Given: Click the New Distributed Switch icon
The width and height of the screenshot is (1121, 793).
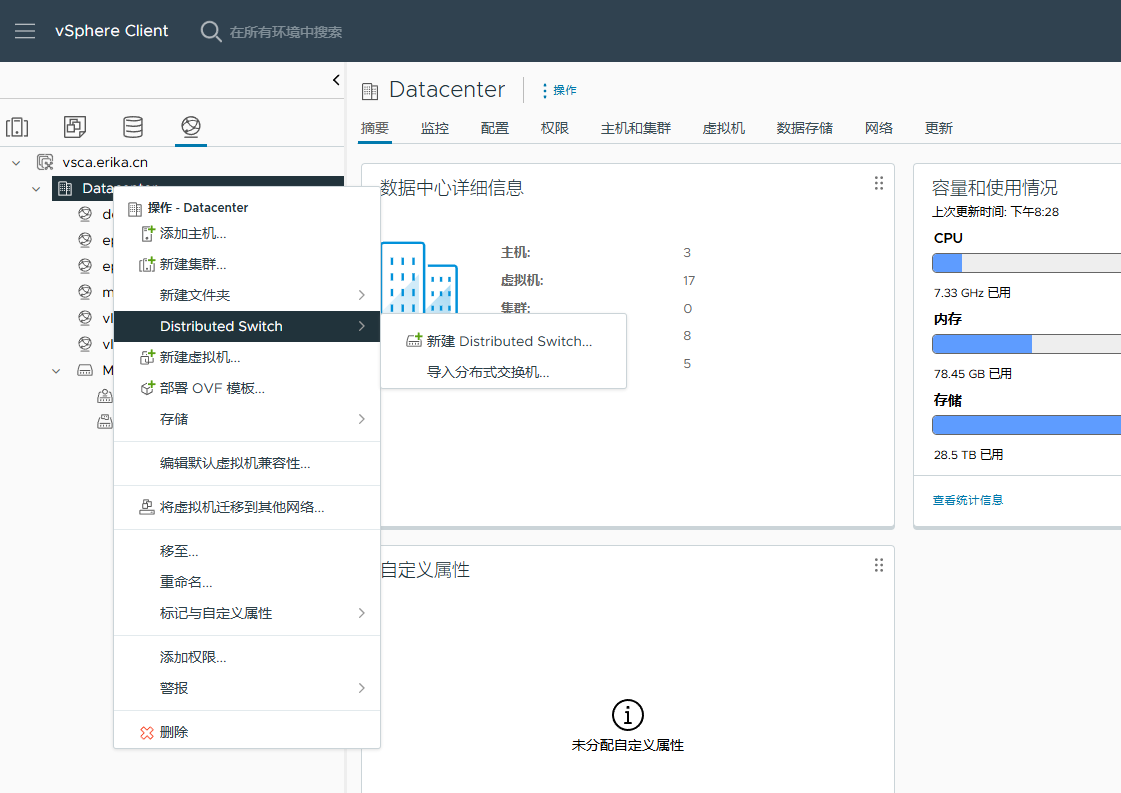Looking at the screenshot, I should [x=414, y=340].
